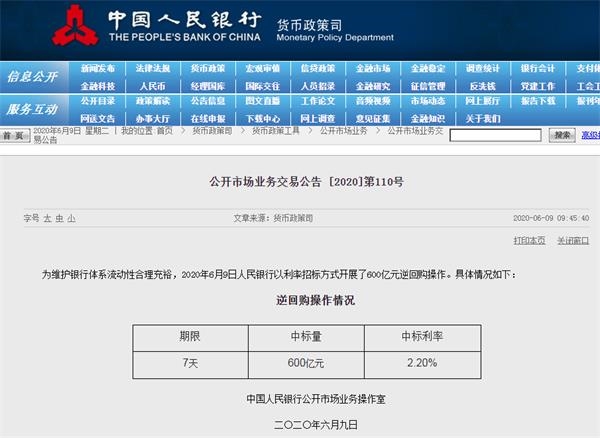Open the 金融科技 menu item
This screenshot has height=438, width=600.
98,86
